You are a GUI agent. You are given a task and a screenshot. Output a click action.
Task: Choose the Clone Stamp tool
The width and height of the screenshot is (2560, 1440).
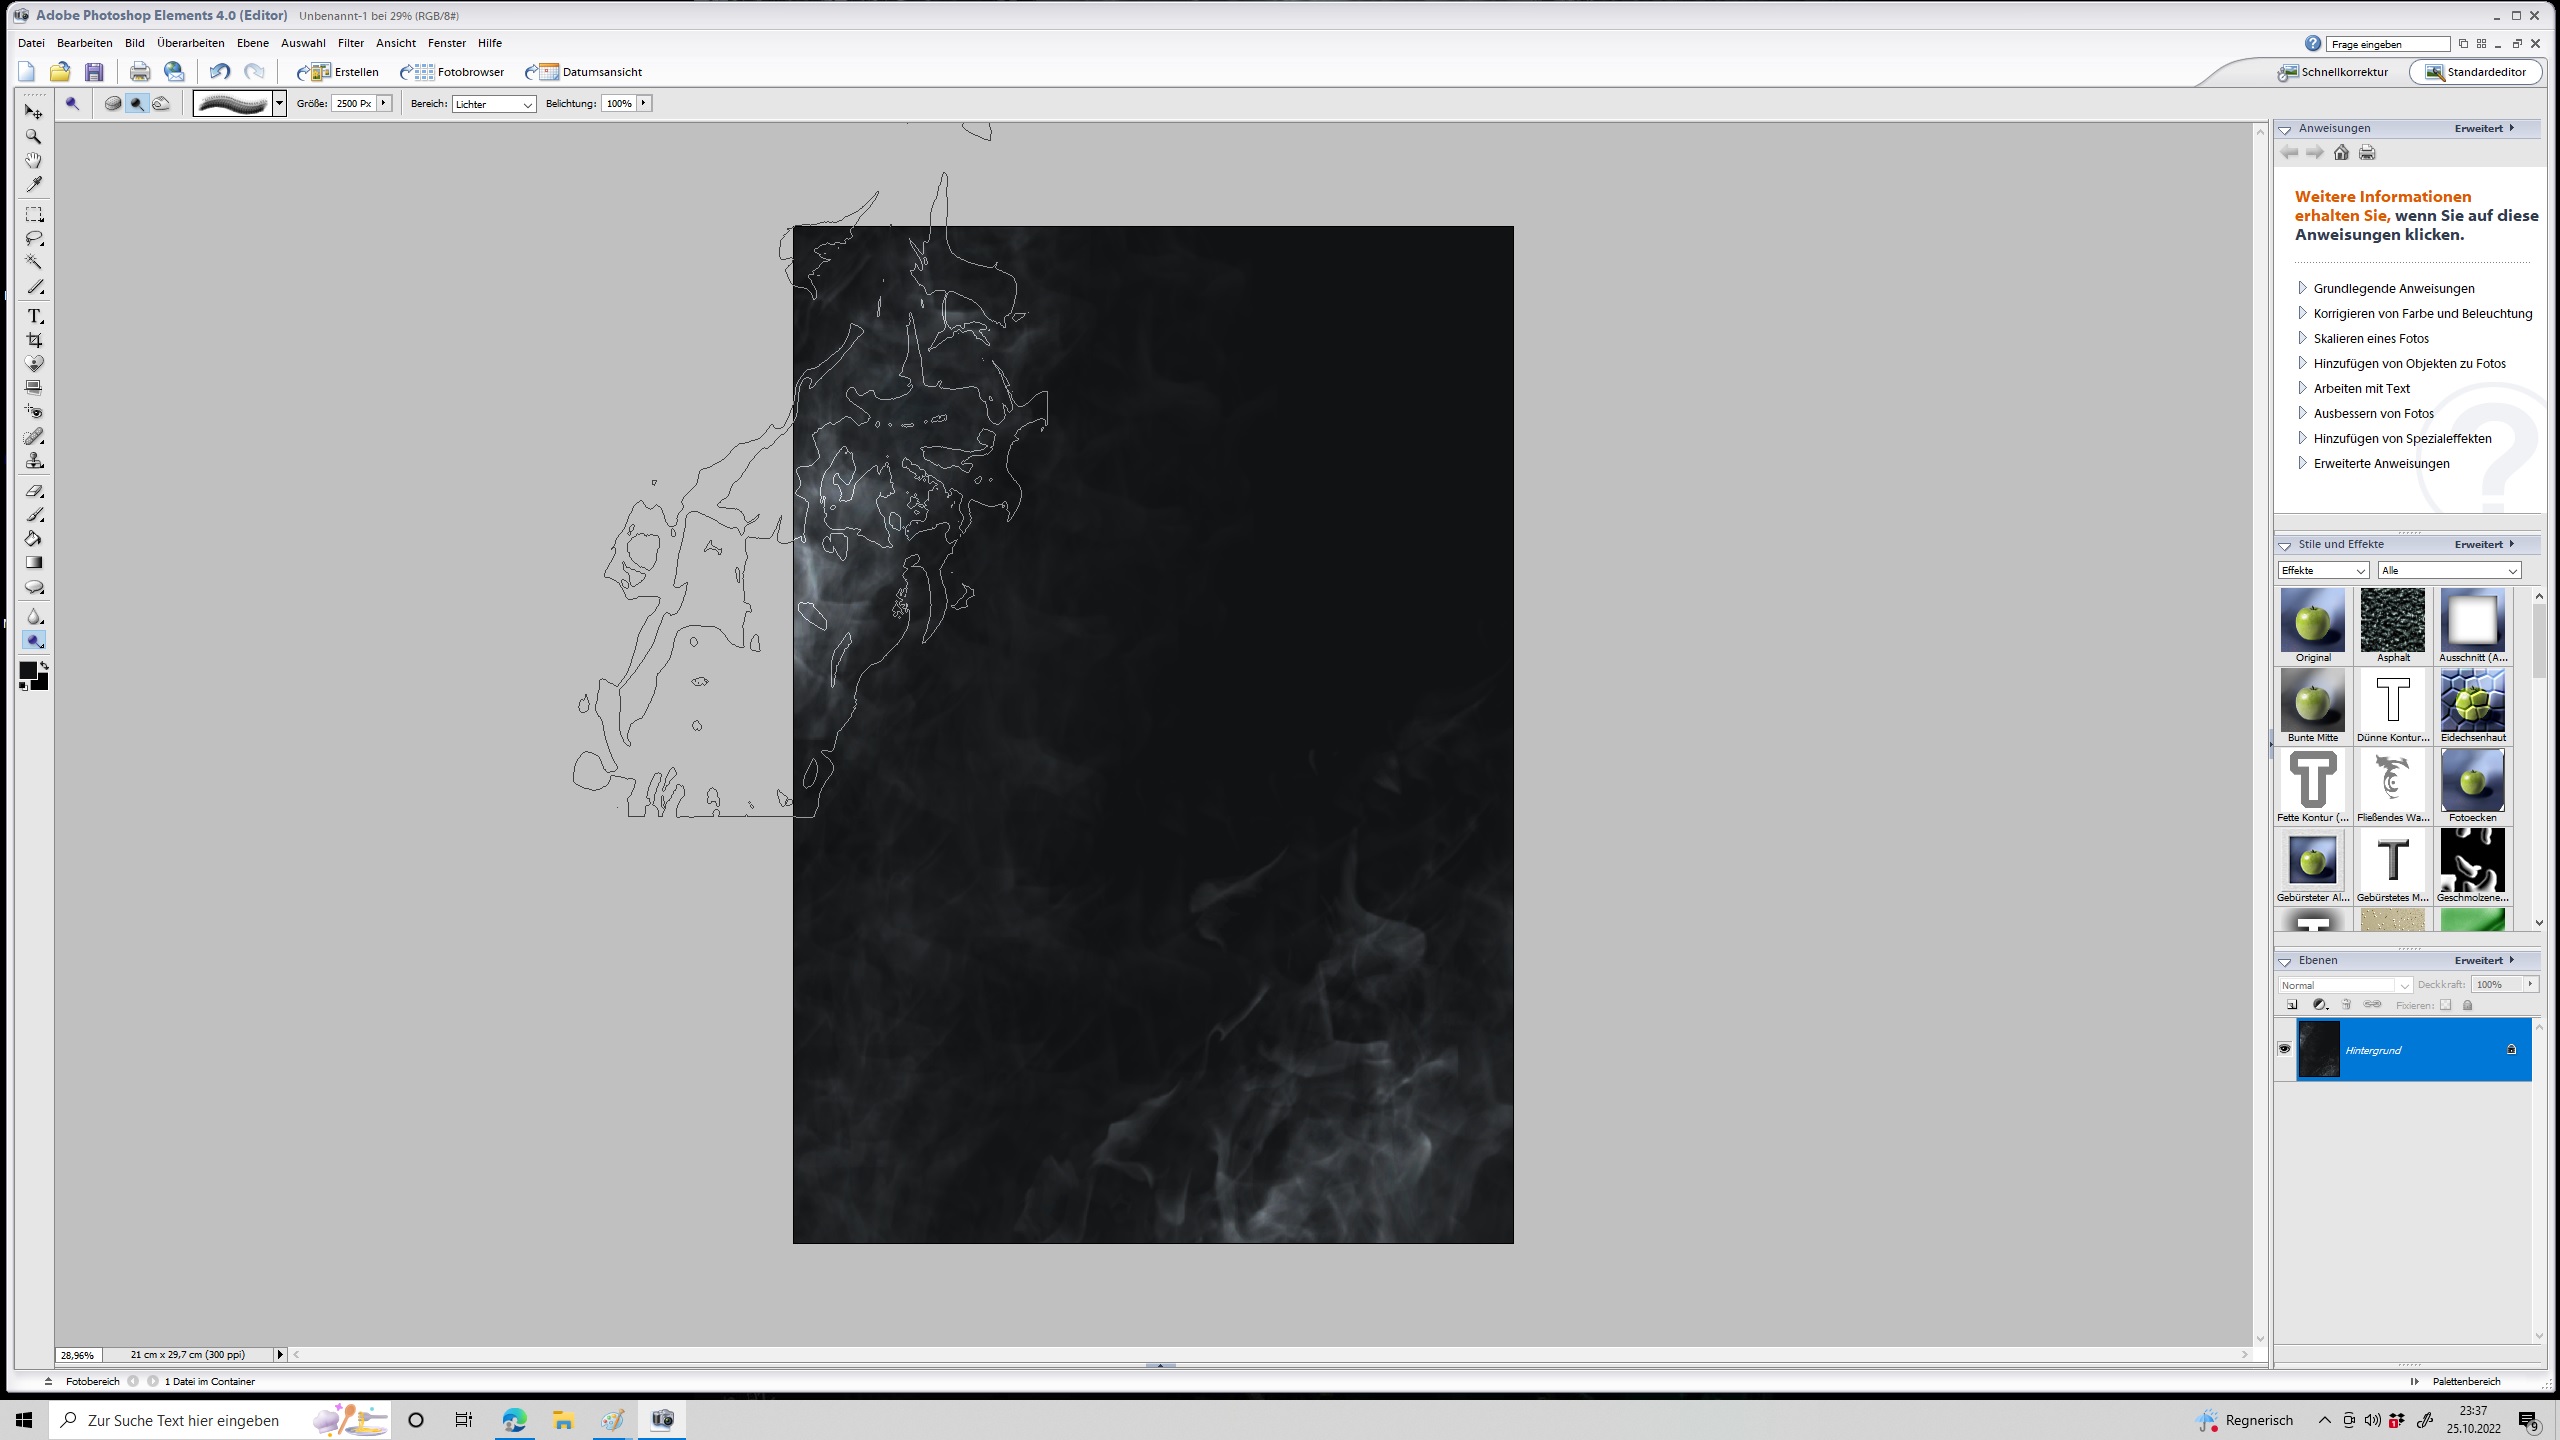pos(34,461)
